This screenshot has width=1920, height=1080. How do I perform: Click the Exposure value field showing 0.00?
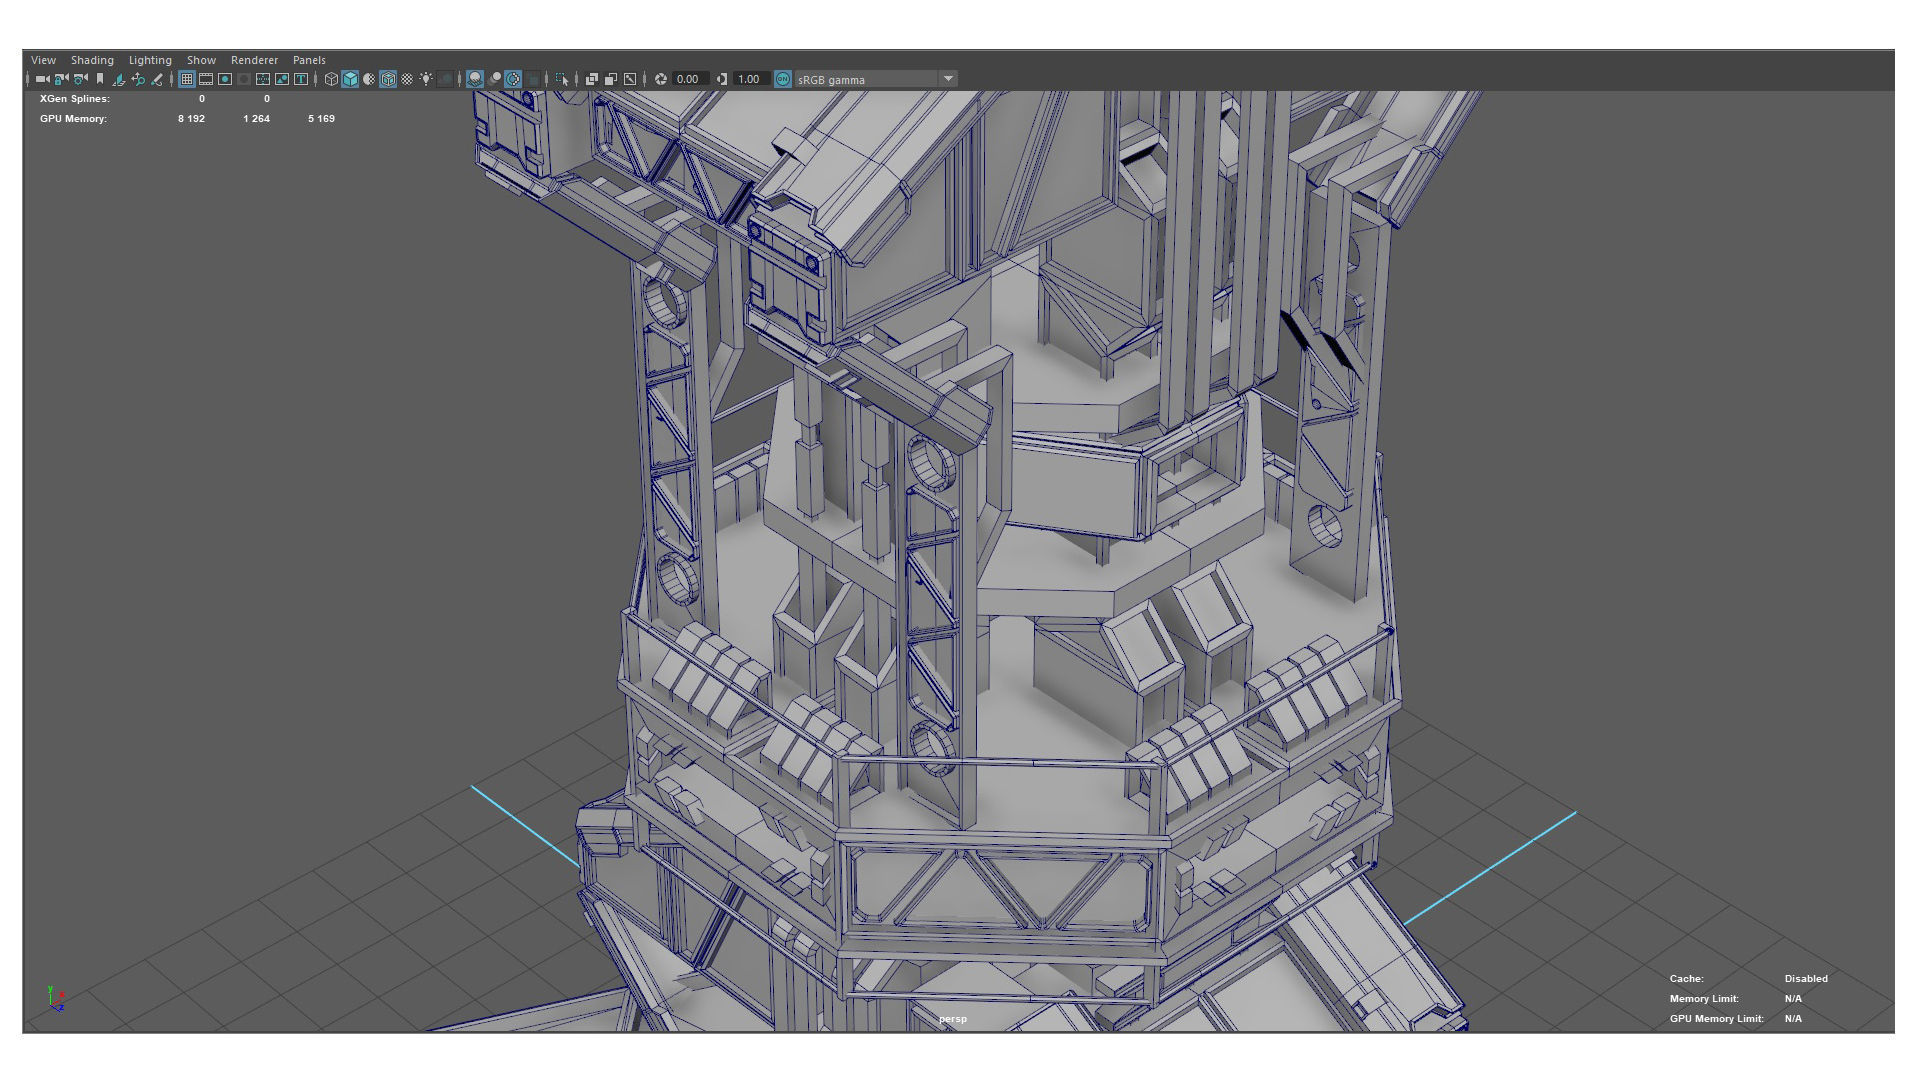pyautogui.click(x=688, y=79)
